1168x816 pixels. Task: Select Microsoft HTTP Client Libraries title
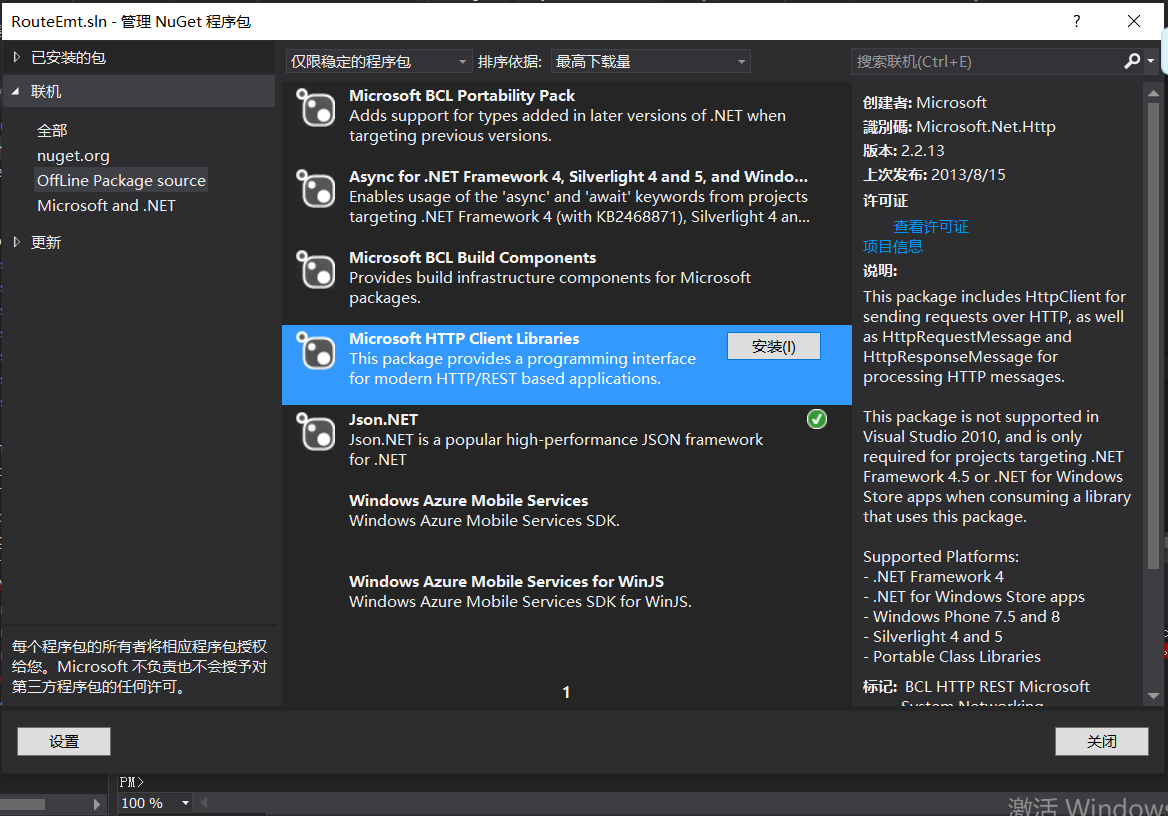[x=464, y=338]
